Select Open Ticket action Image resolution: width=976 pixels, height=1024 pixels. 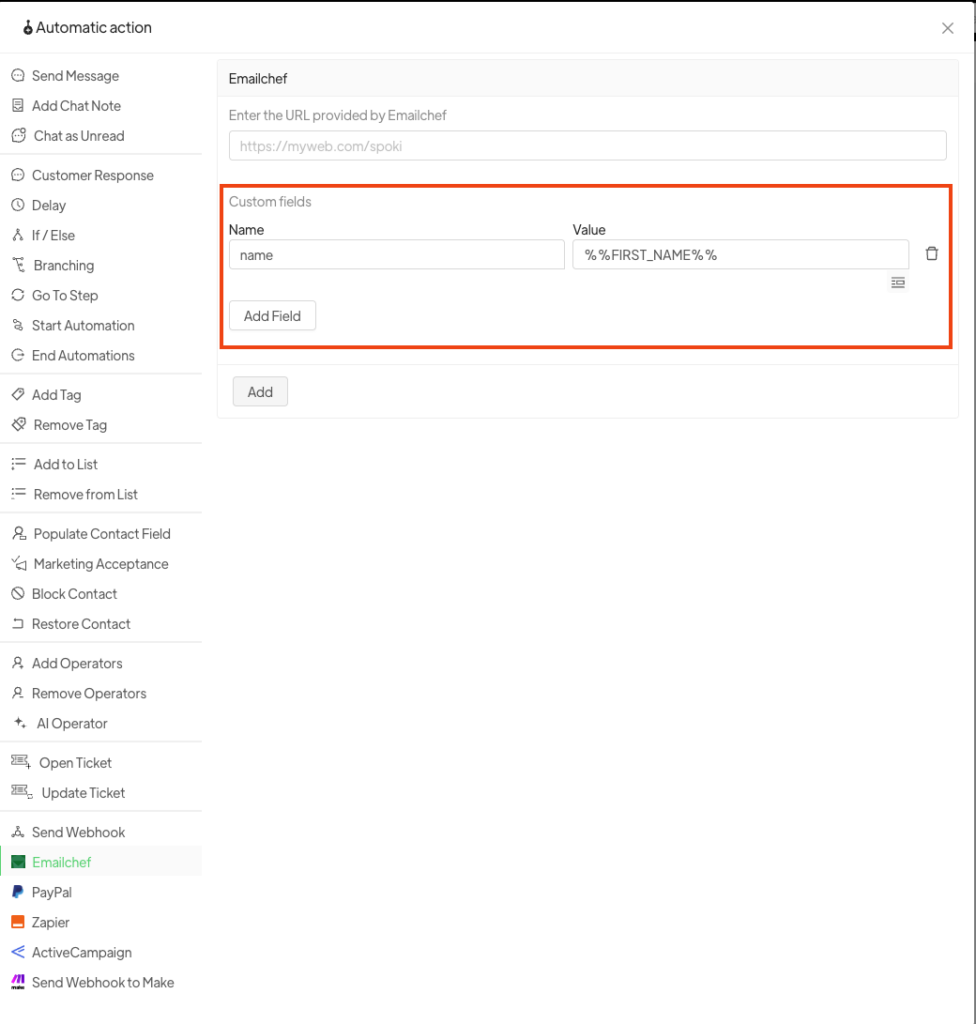coord(75,763)
